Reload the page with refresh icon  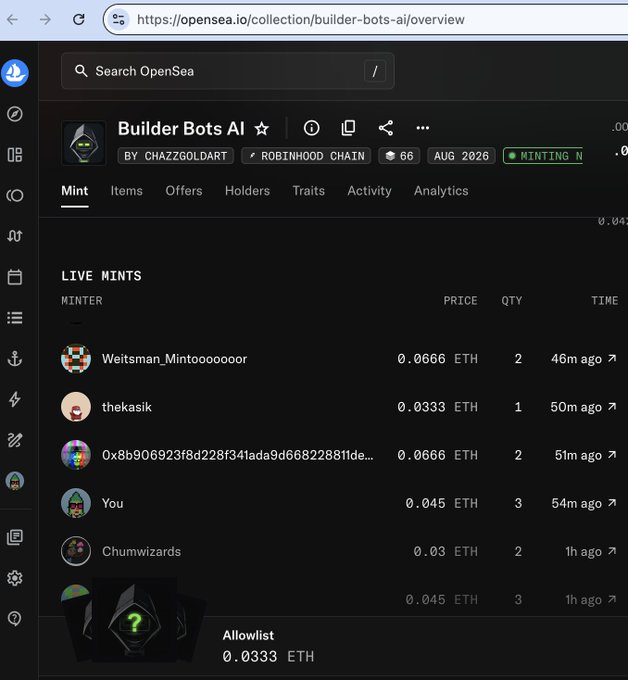pyautogui.click(x=78, y=20)
